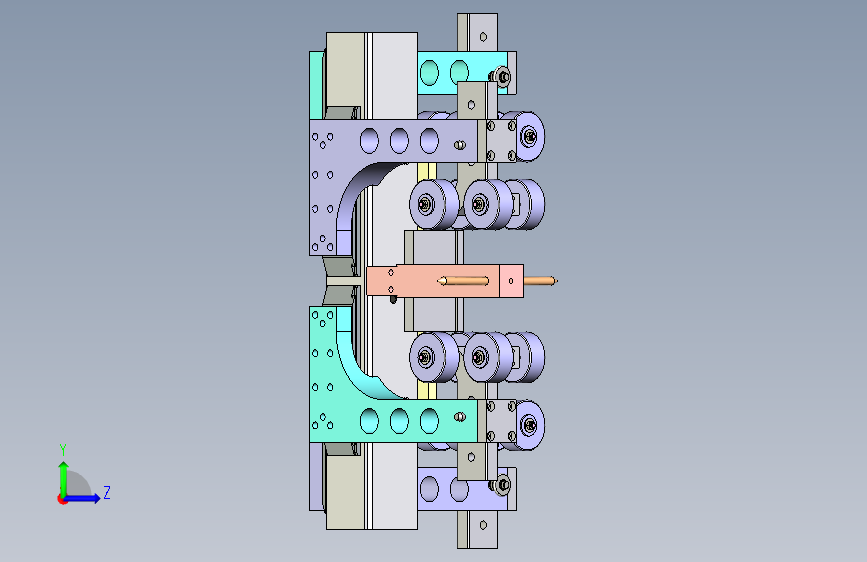The height and width of the screenshot is (562, 867).
Task: Pick the upper-middle purple roller wheel
Action: (x=487, y=204)
